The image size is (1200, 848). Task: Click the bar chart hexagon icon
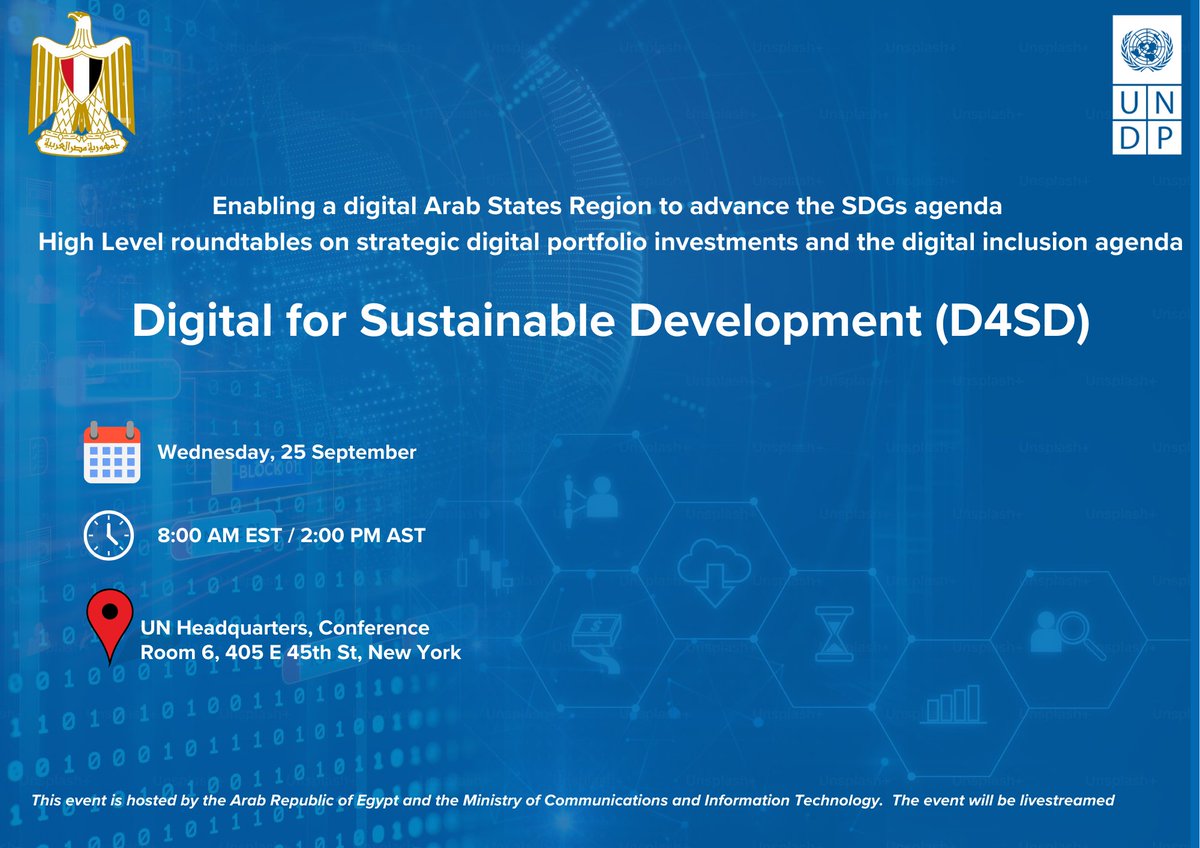953,704
